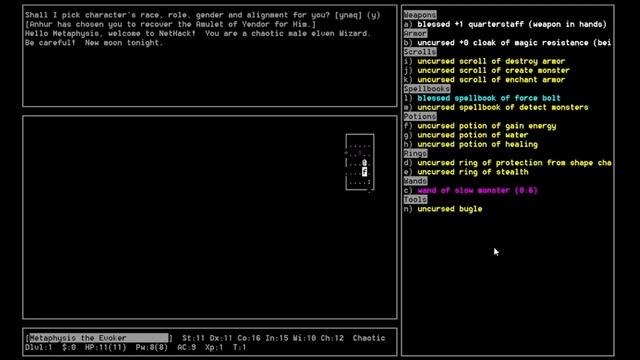Click the 'Metaphysis the Evoker' title bar

pos(98,338)
